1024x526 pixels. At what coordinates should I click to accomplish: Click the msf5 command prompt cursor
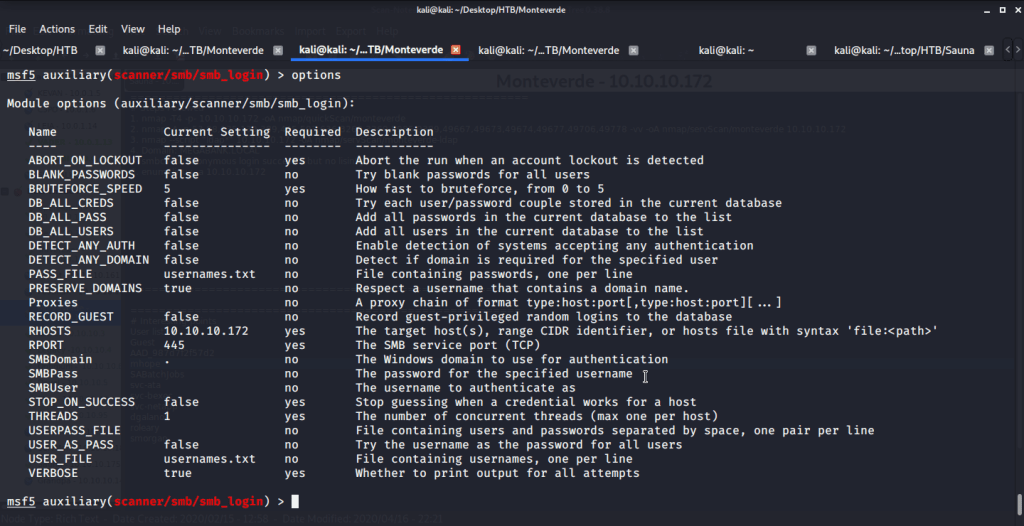[x=295, y=501]
